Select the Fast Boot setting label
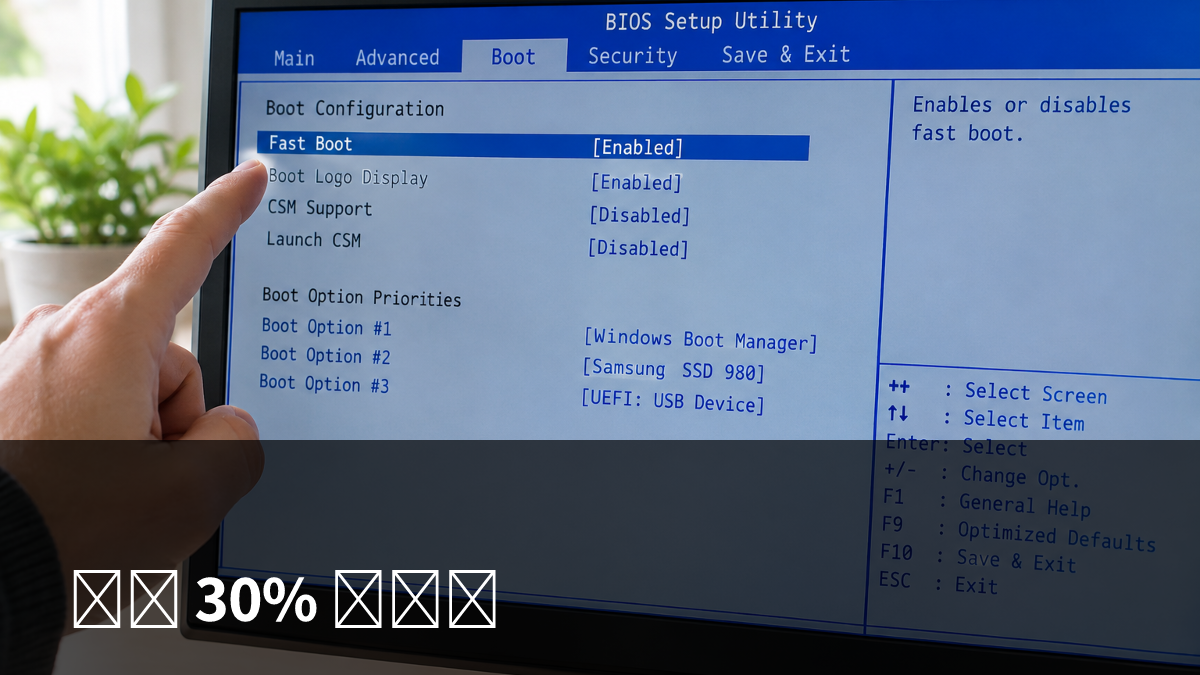Image resolution: width=1200 pixels, height=675 pixels. (310, 144)
